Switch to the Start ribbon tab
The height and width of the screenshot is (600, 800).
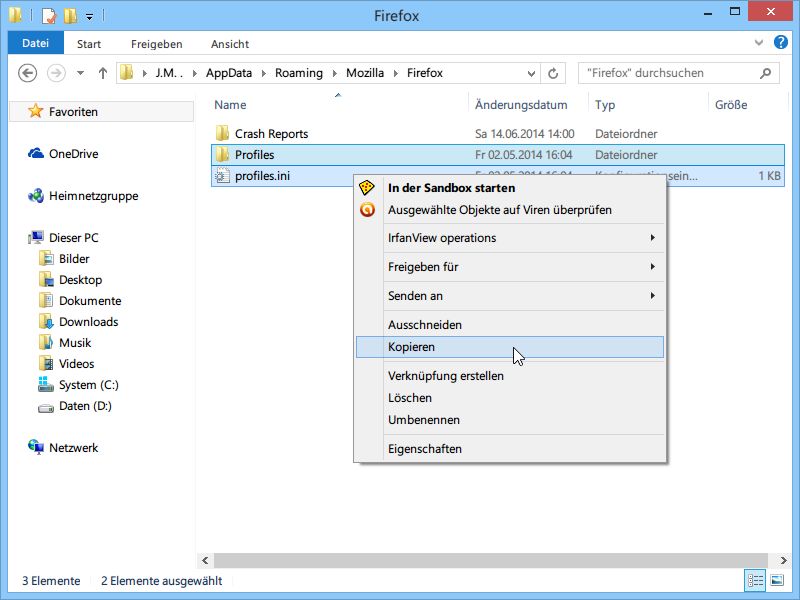(89, 44)
